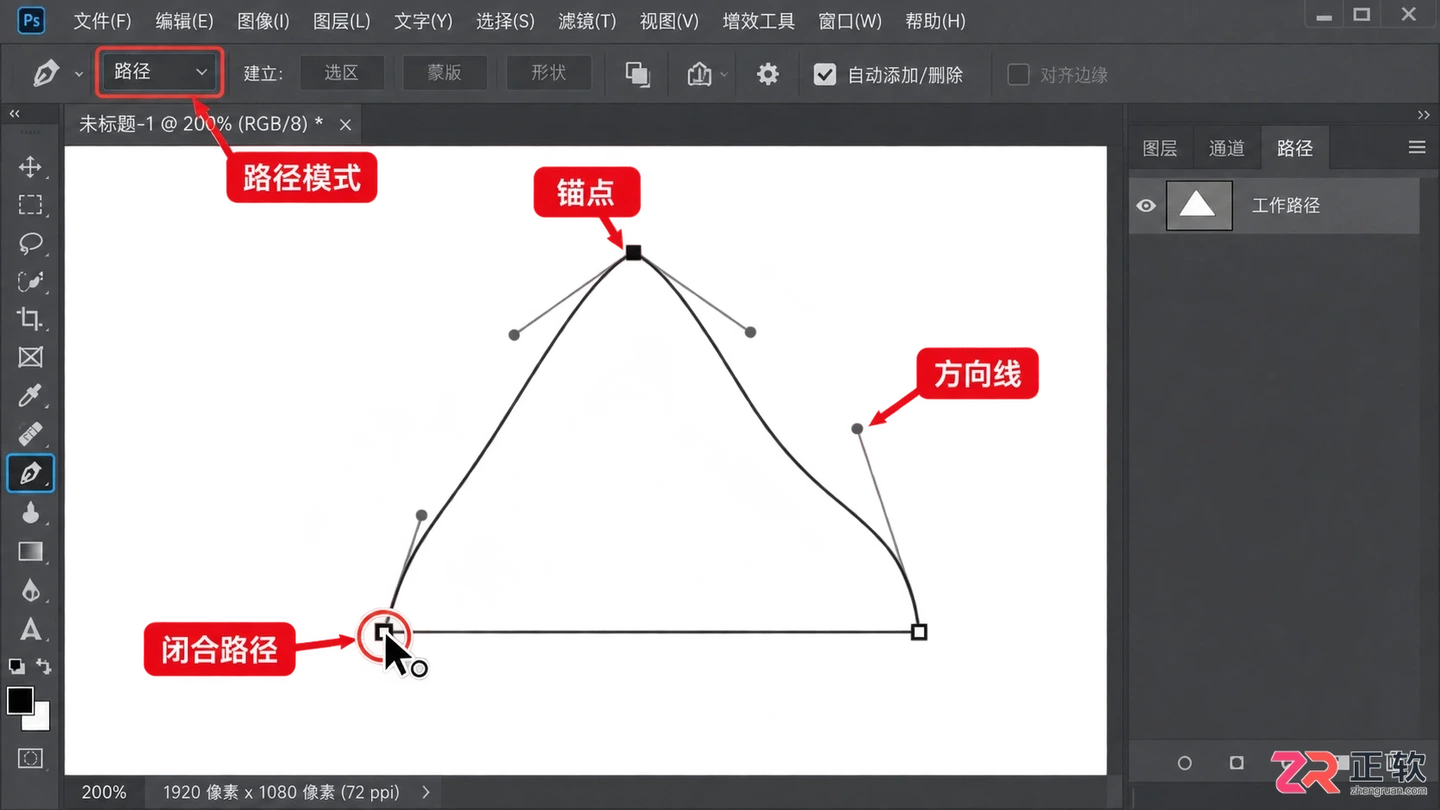Open the 文件(F) menu
The height and width of the screenshot is (810, 1440).
(x=102, y=21)
